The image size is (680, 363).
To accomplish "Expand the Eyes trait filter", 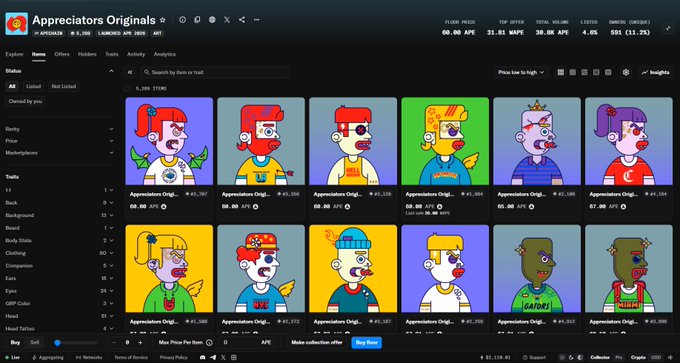I will 59,291.
